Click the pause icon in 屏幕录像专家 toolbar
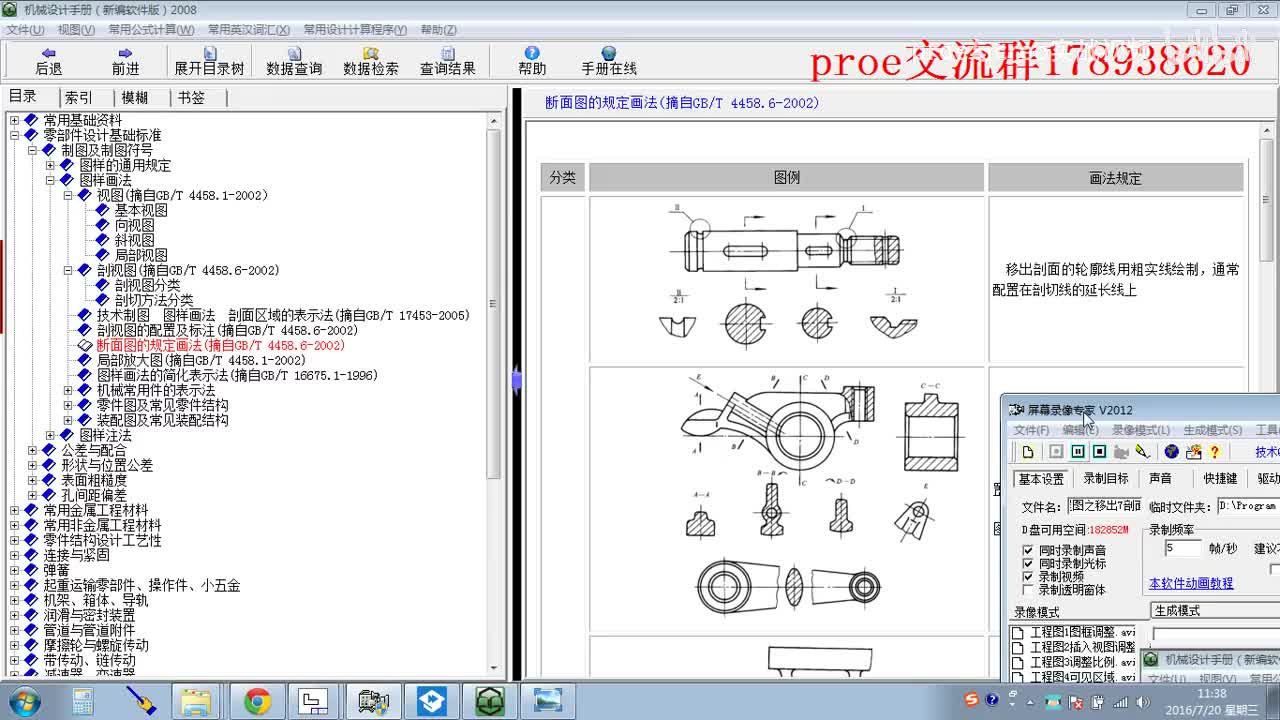1280x720 pixels. [x=1078, y=452]
